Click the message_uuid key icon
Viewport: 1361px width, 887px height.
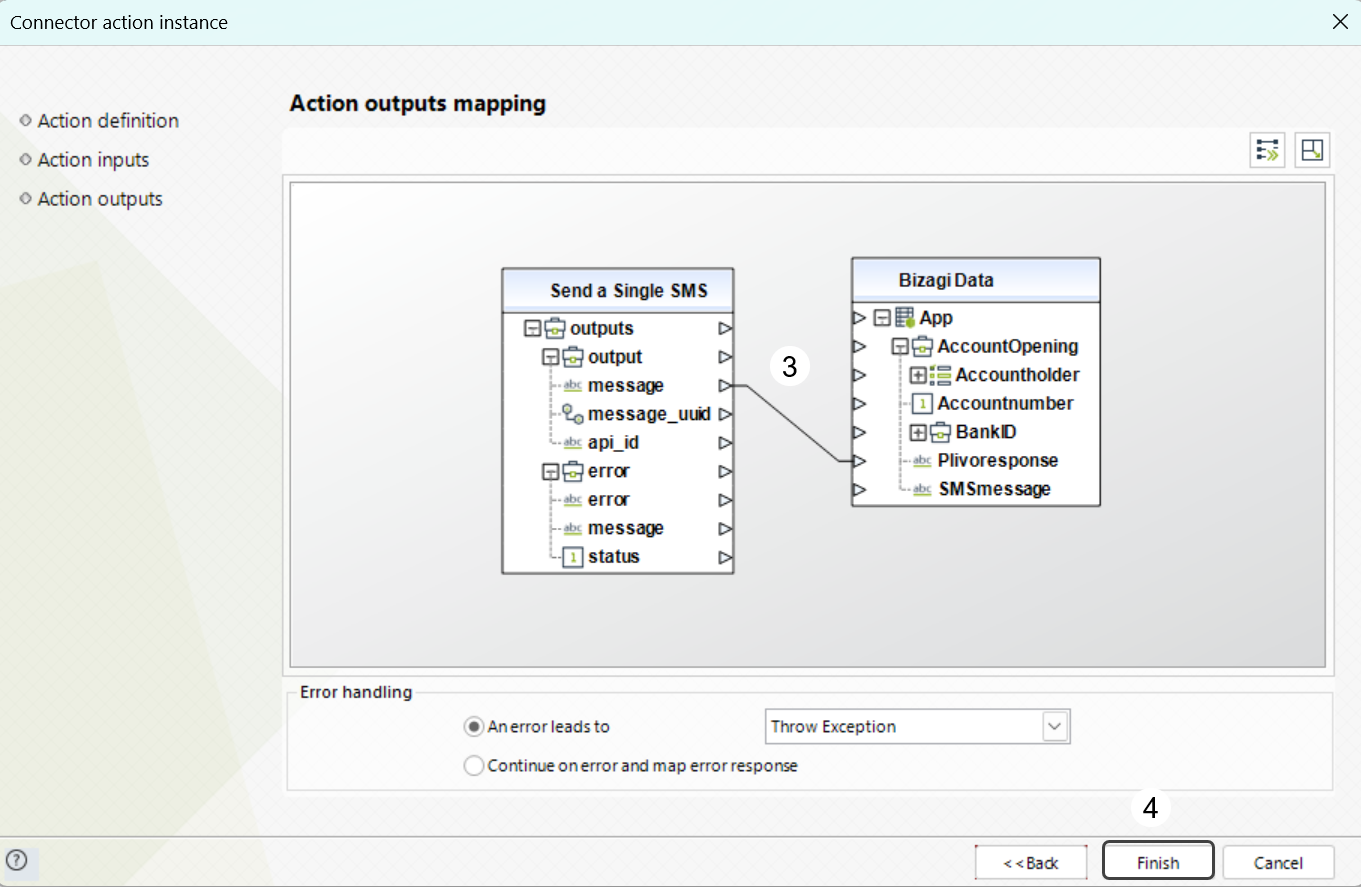pyautogui.click(x=573, y=414)
